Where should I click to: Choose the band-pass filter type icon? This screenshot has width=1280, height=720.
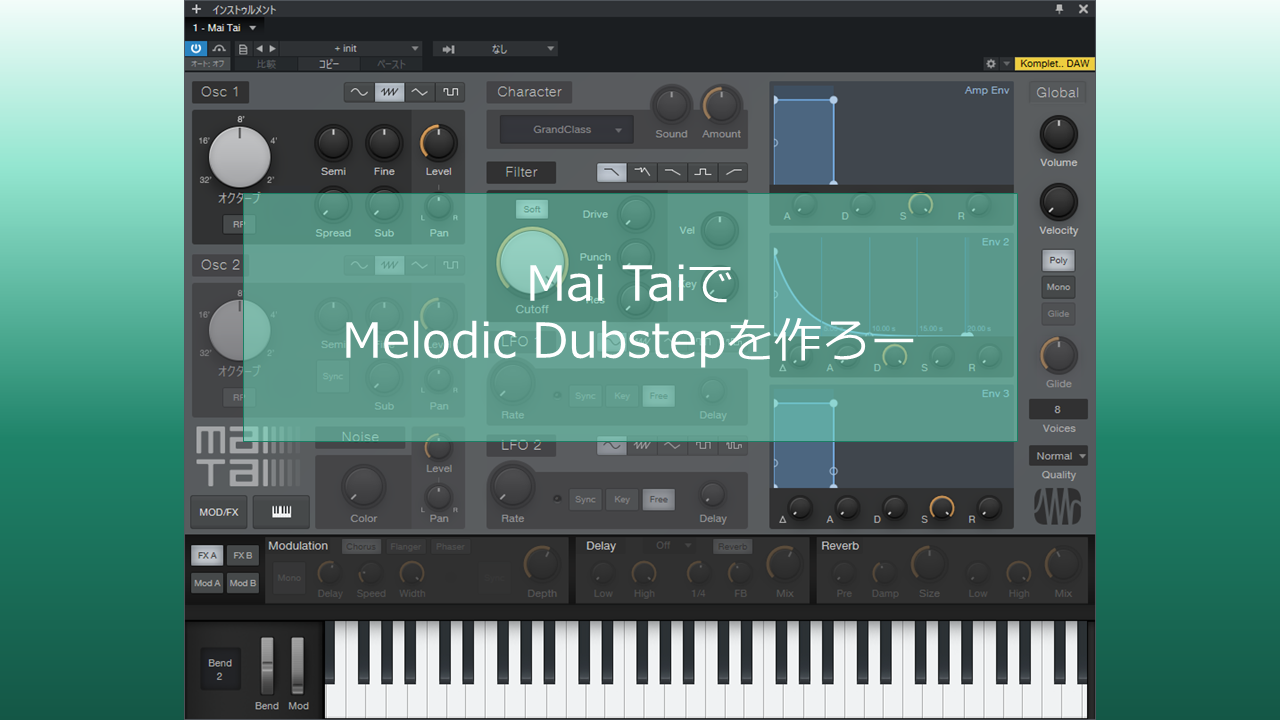[703, 172]
